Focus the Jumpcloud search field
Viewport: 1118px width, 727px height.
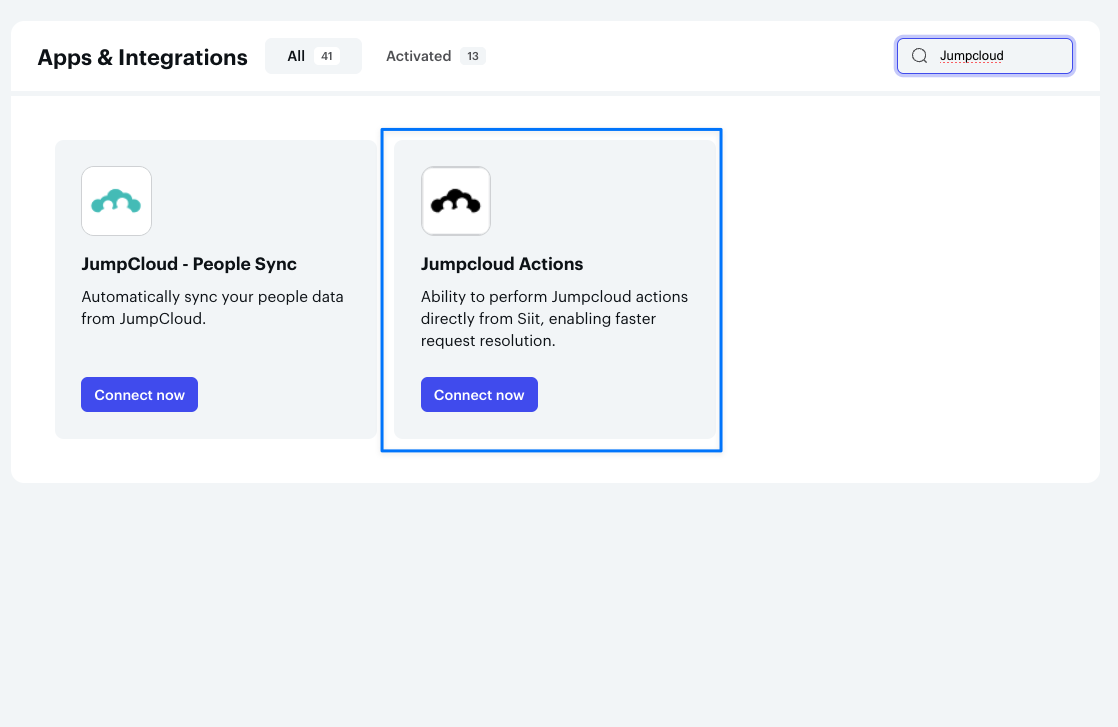(x=985, y=56)
